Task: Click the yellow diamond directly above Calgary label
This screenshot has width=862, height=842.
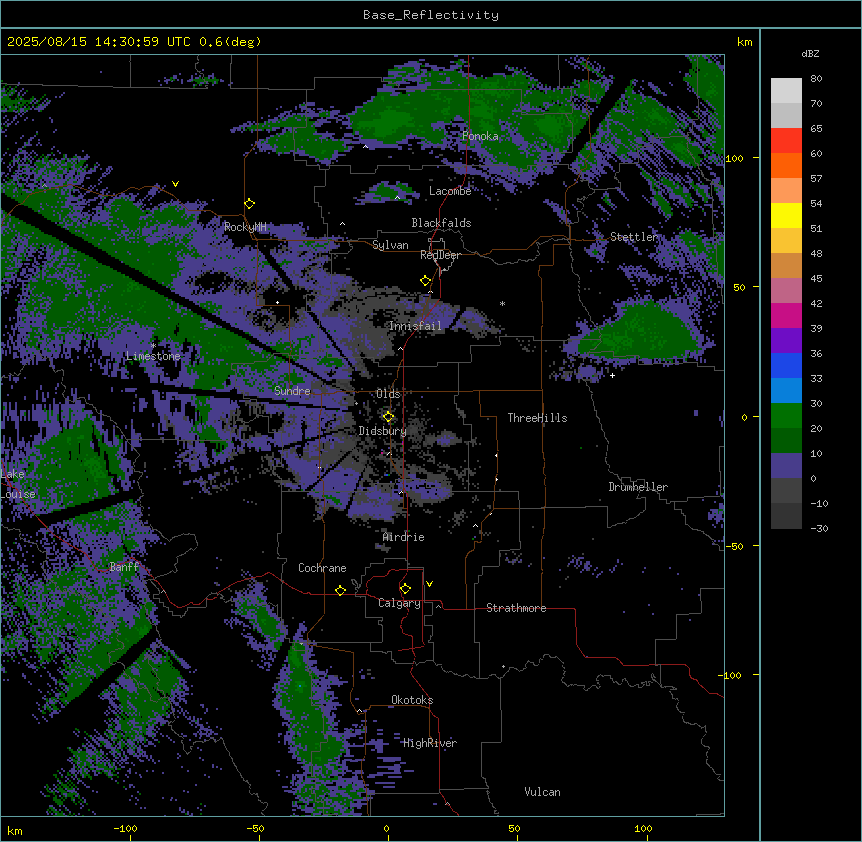Action: (405, 589)
